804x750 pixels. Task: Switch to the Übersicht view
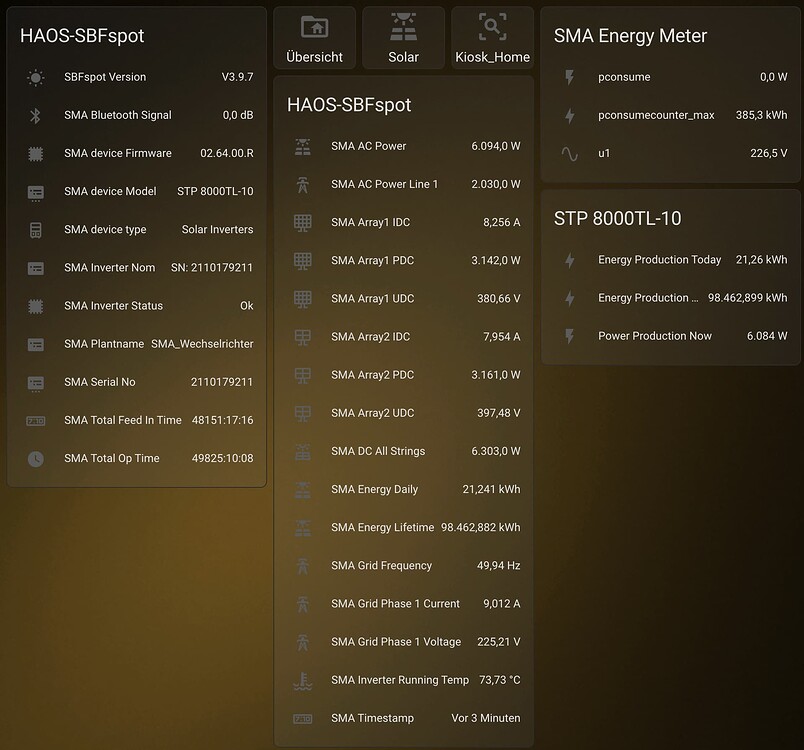pyautogui.click(x=314, y=38)
